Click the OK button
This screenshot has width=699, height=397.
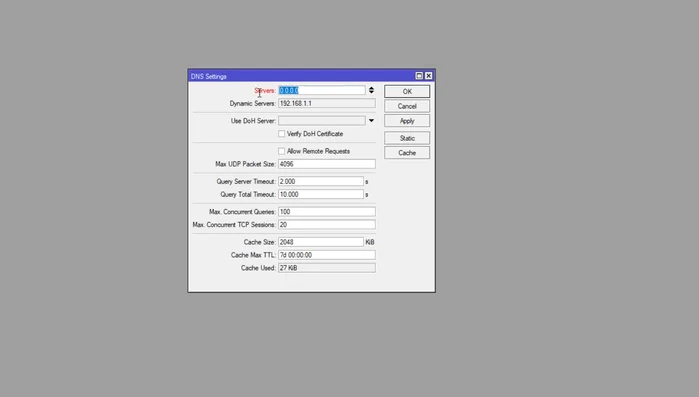(407, 91)
